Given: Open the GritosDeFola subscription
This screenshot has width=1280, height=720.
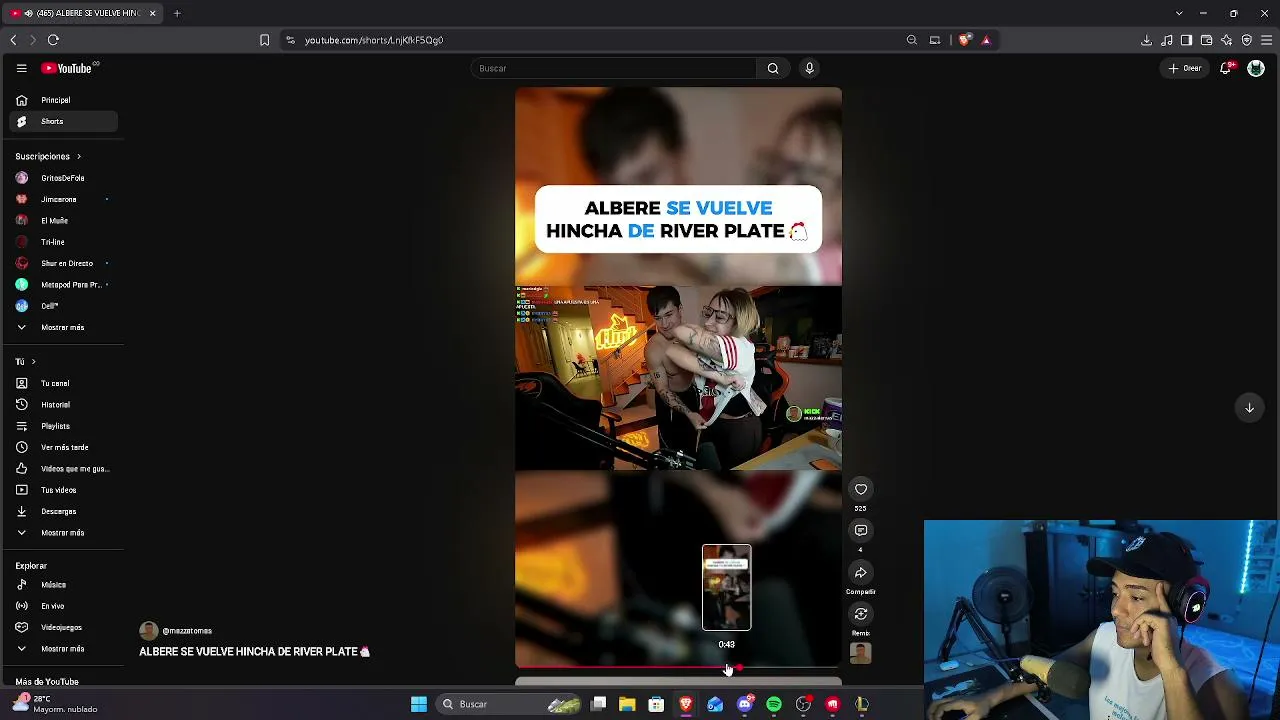Looking at the screenshot, I should (64, 178).
